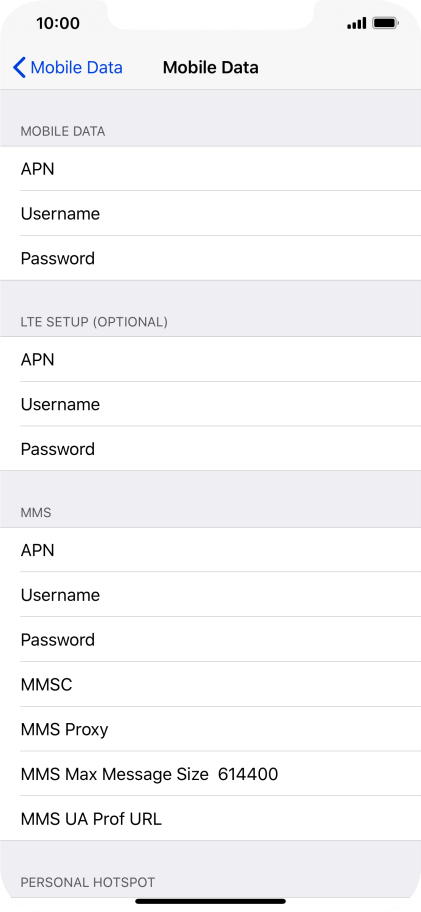Image resolution: width=421 pixels, height=912 pixels.
Task: Tap the home indicator bar
Action: (x=210, y=902)
